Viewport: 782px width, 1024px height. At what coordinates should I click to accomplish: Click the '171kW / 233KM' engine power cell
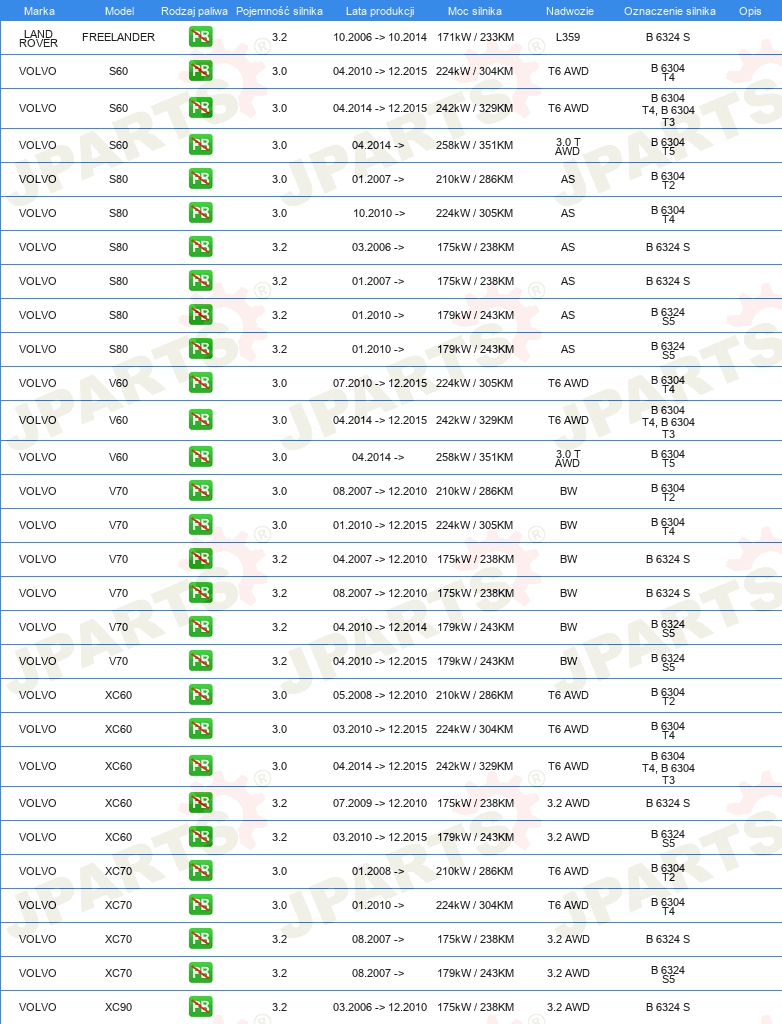point(475,37)
